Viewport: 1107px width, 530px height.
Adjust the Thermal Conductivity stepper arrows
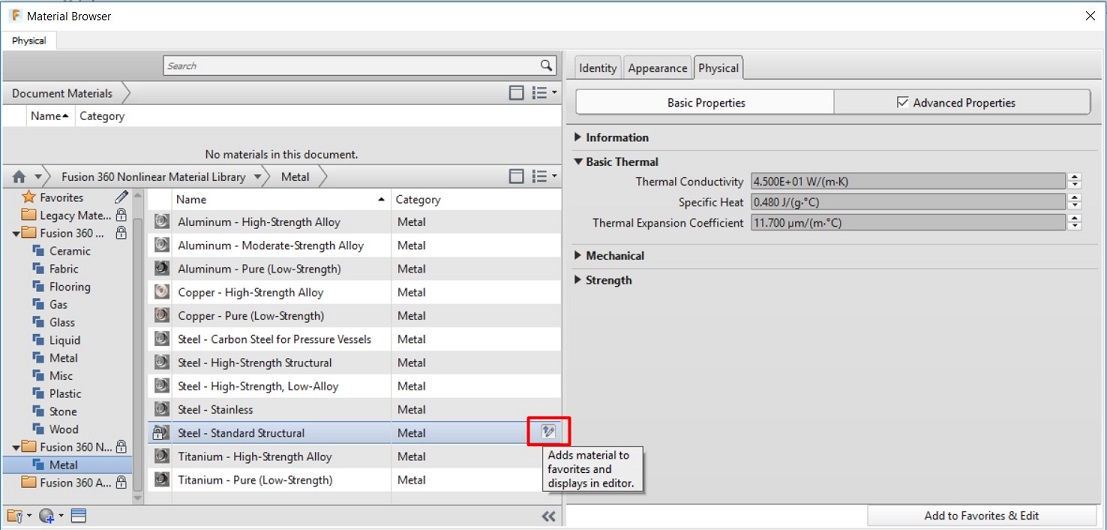click(x=1075, y=181)
